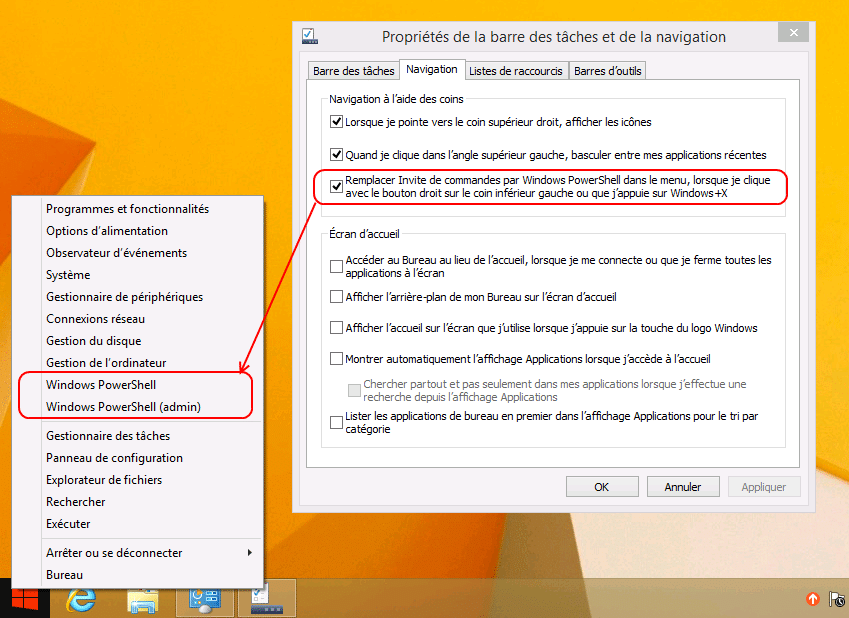
Task: Enable go to Desktop instead of Start
Action: [336, 266]
